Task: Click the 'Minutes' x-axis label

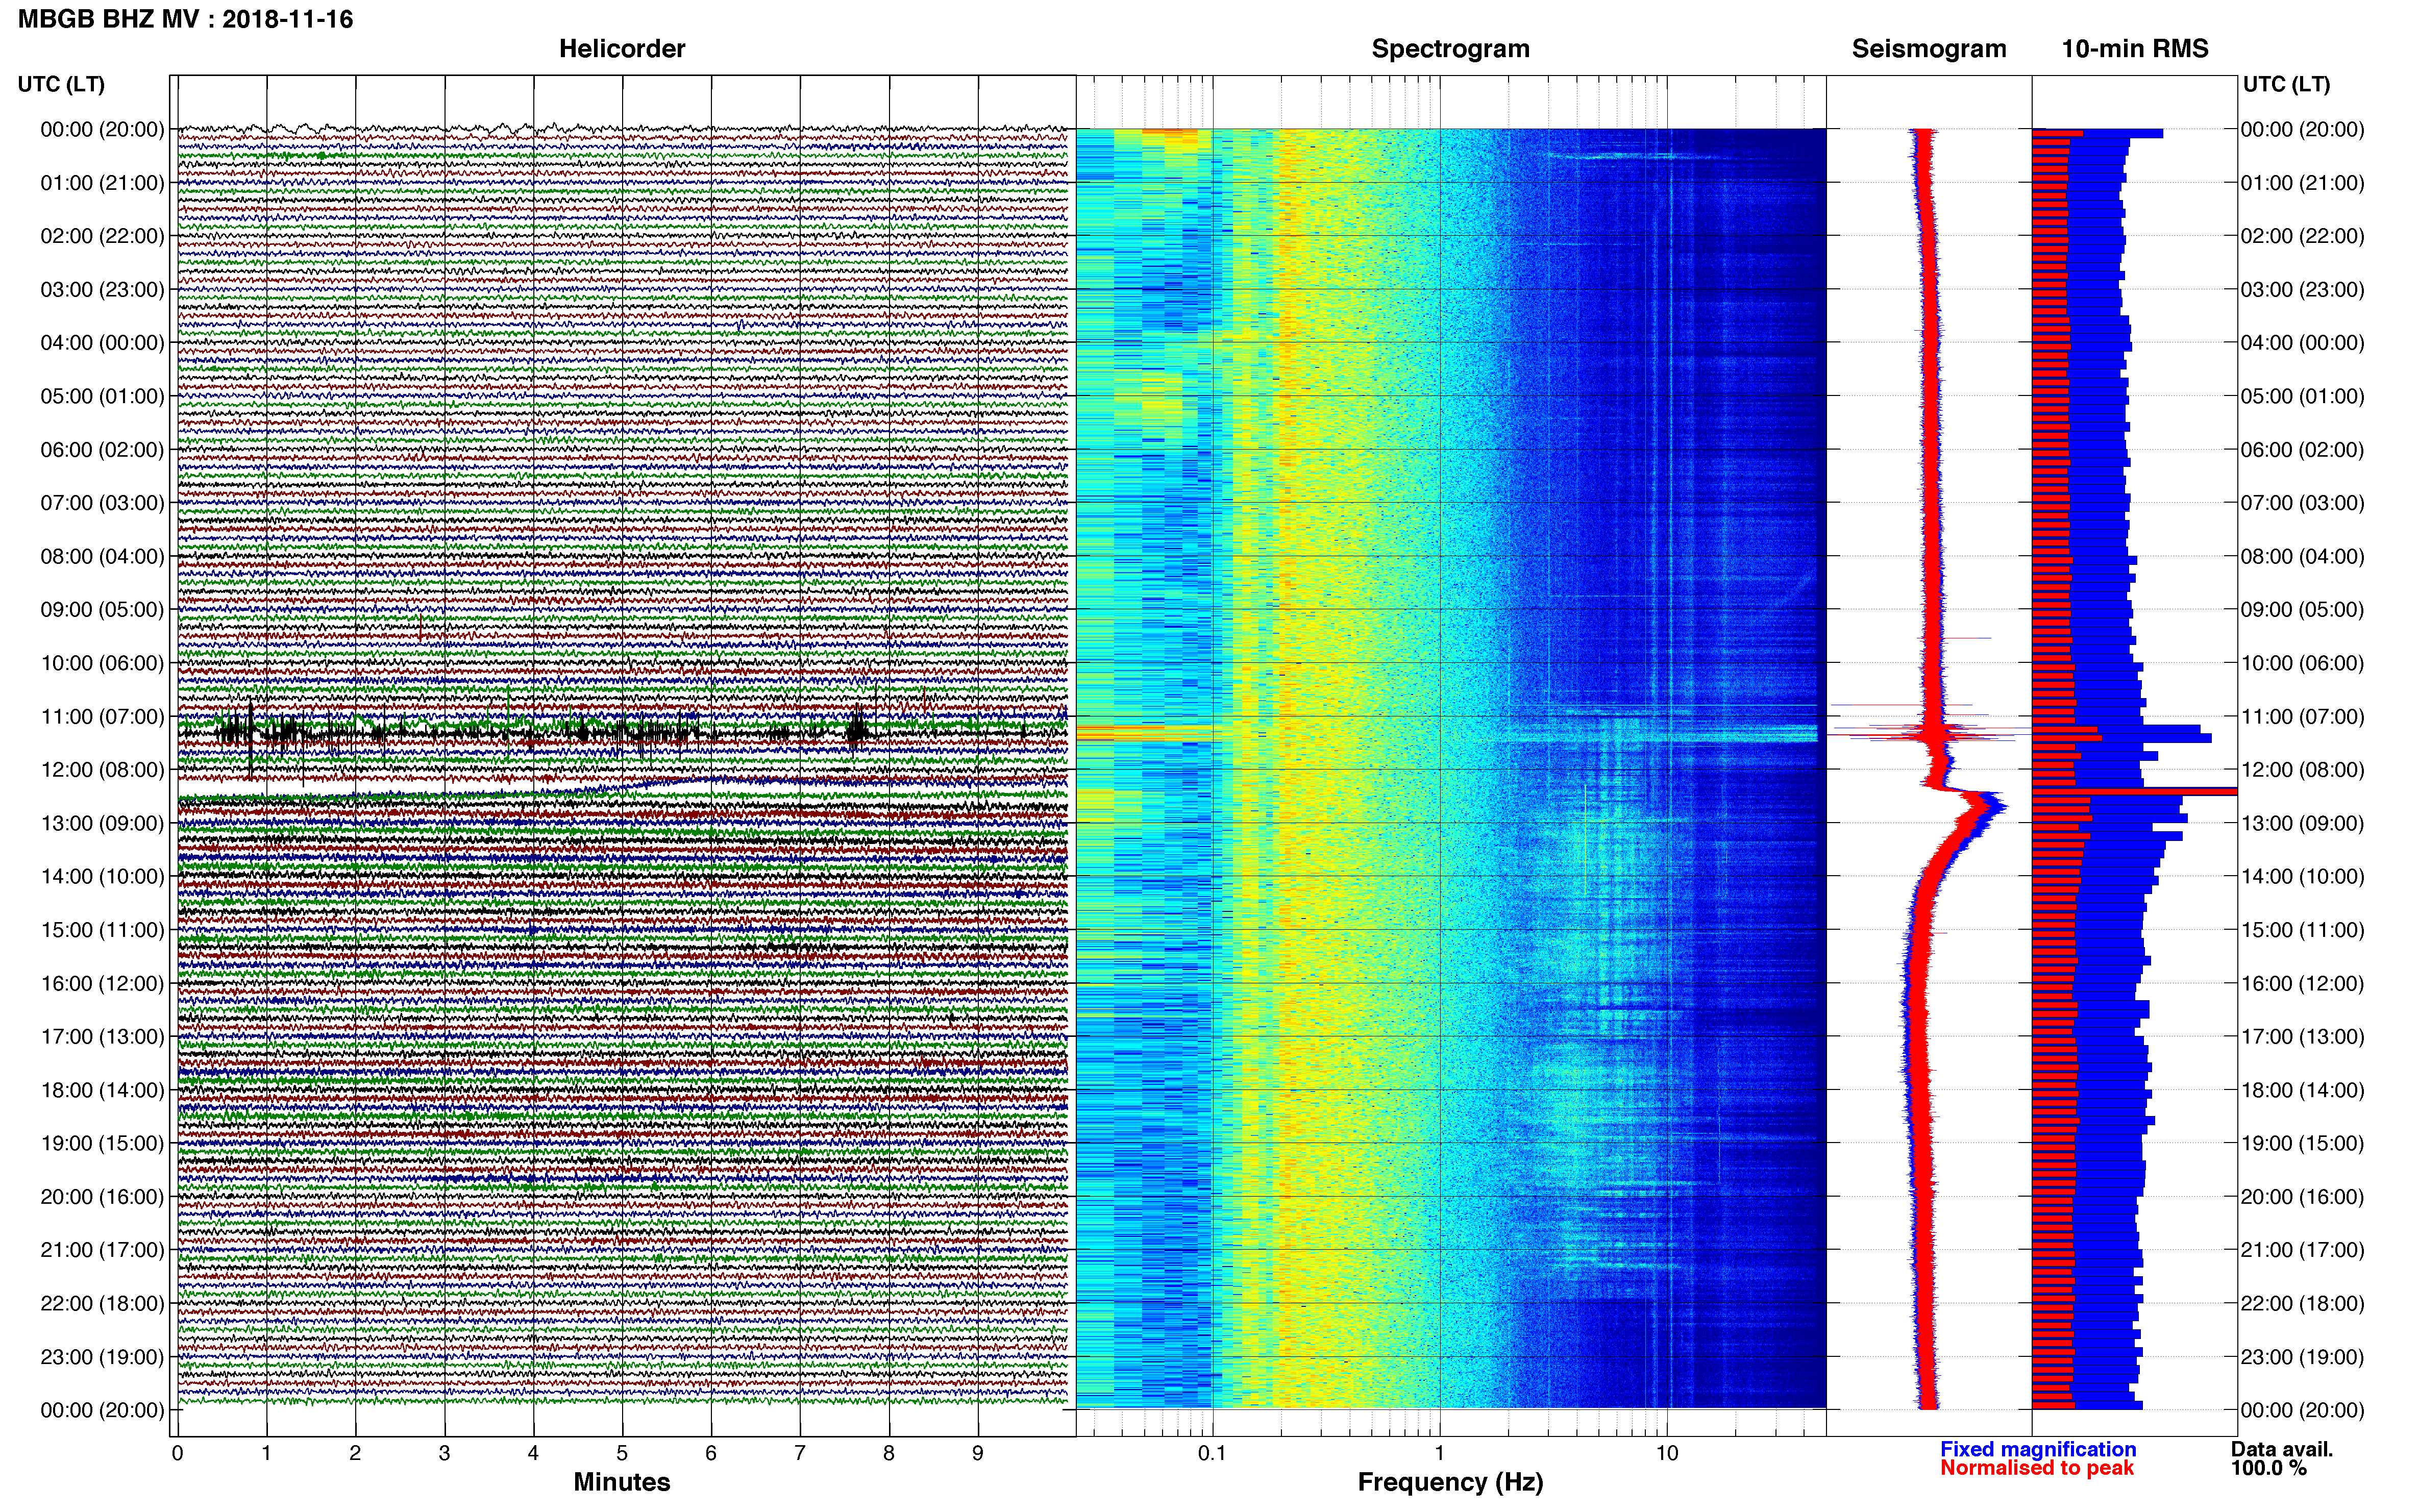Action: tap(621, 1482)
